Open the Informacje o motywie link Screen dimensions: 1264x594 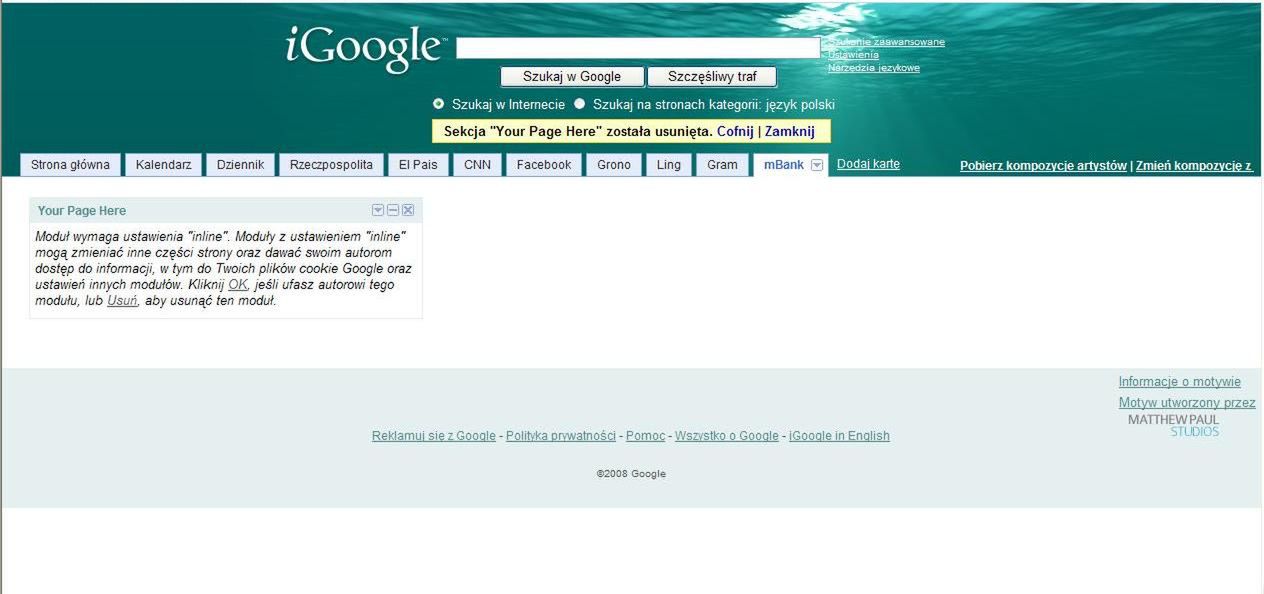point(1180,382)
